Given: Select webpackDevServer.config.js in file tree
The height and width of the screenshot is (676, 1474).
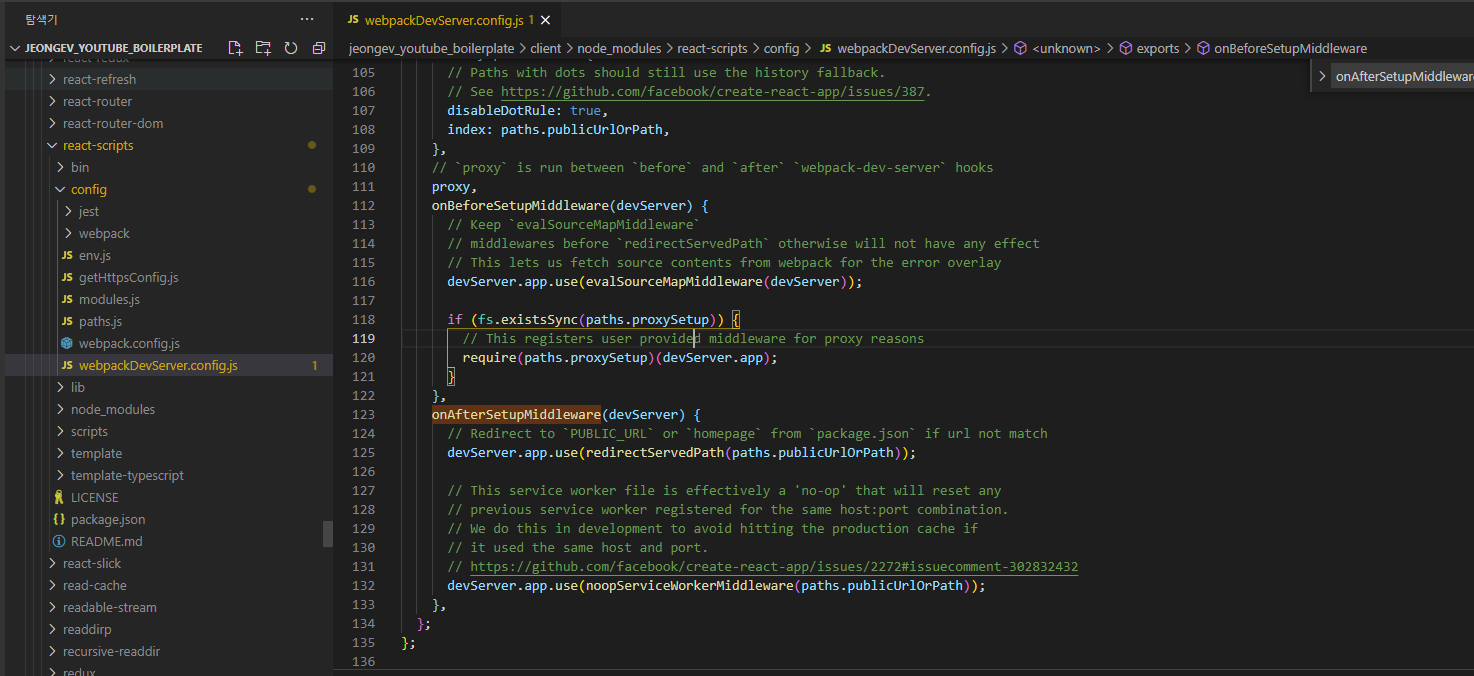Looking at the screenshot, I should coord(168,365).
